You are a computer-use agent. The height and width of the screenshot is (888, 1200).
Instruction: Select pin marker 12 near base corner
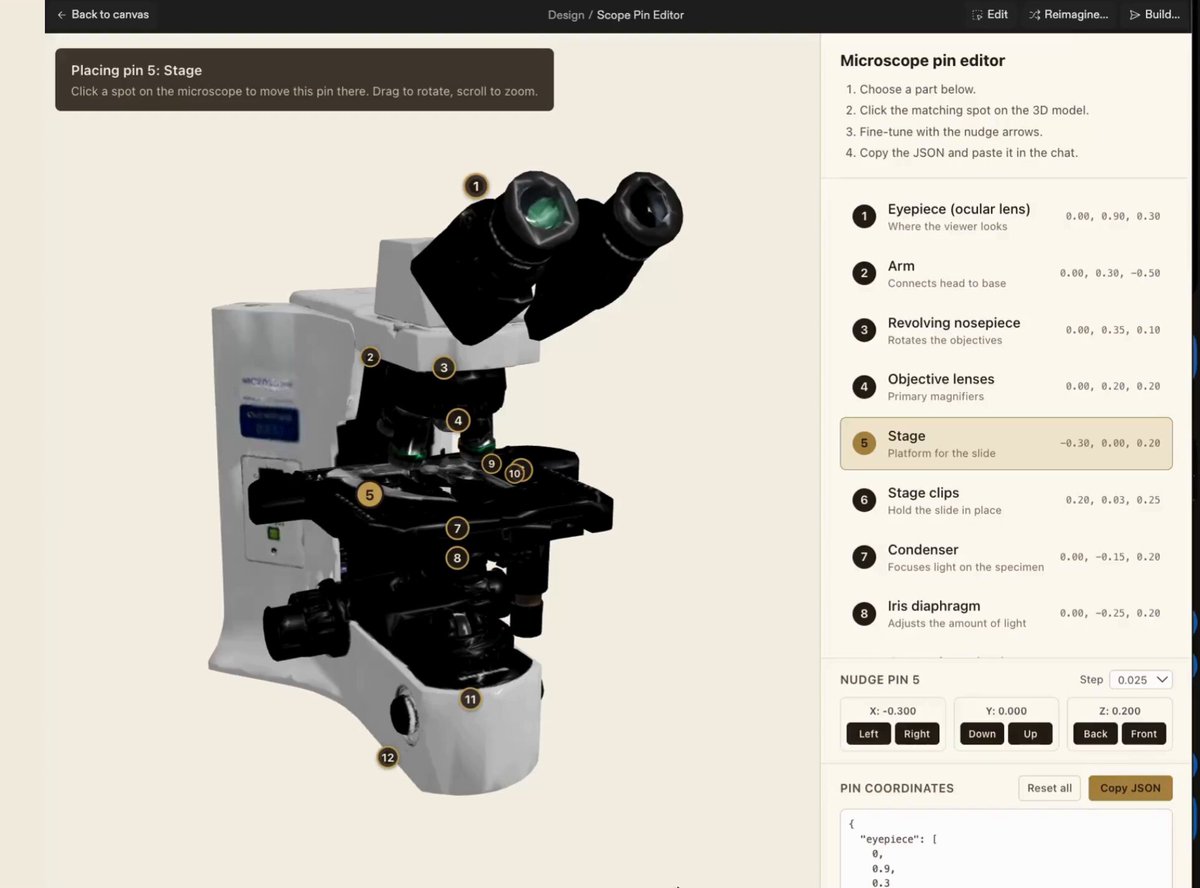[388, 757]
